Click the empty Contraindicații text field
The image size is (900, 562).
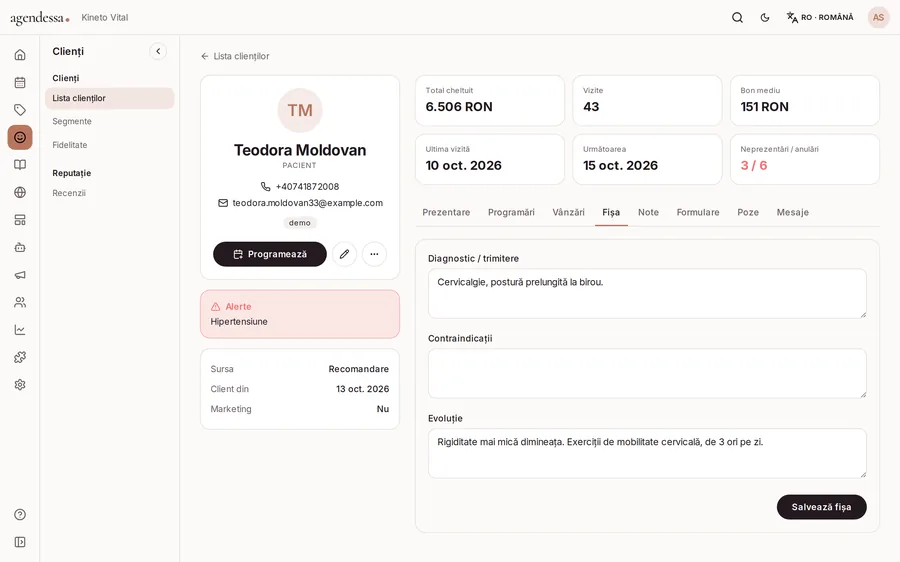pos(647,373)
